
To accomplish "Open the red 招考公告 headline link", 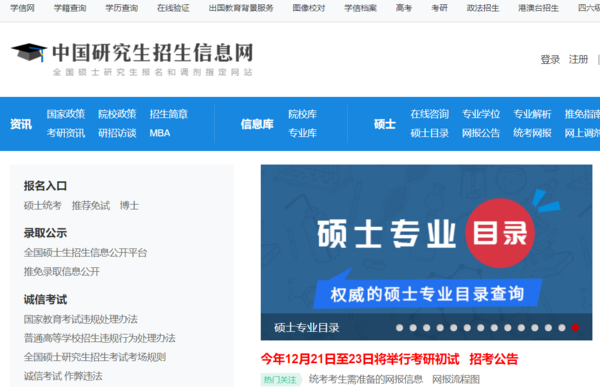I will coord(494,359).
